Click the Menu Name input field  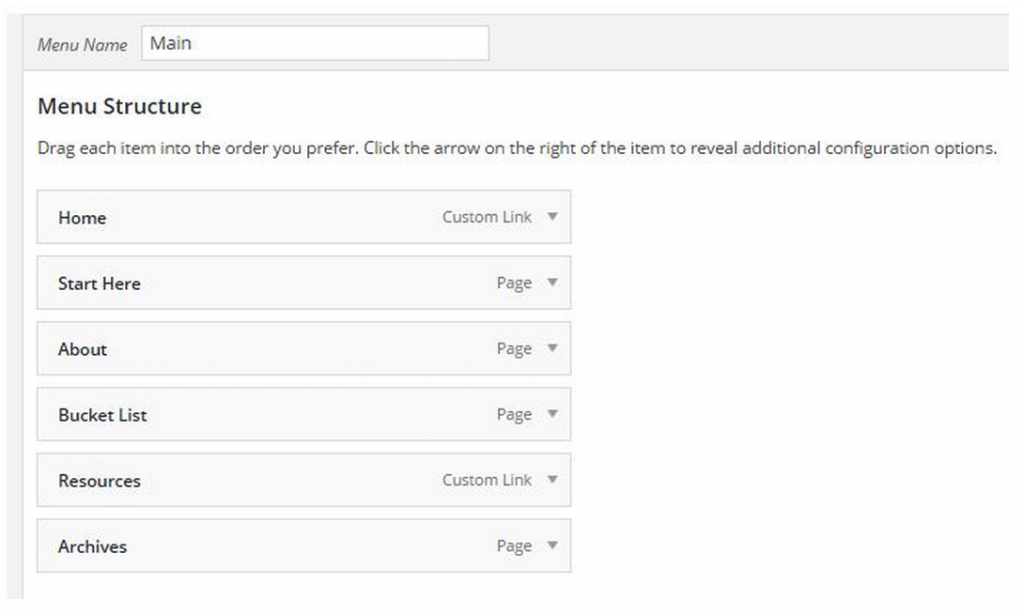315,43
